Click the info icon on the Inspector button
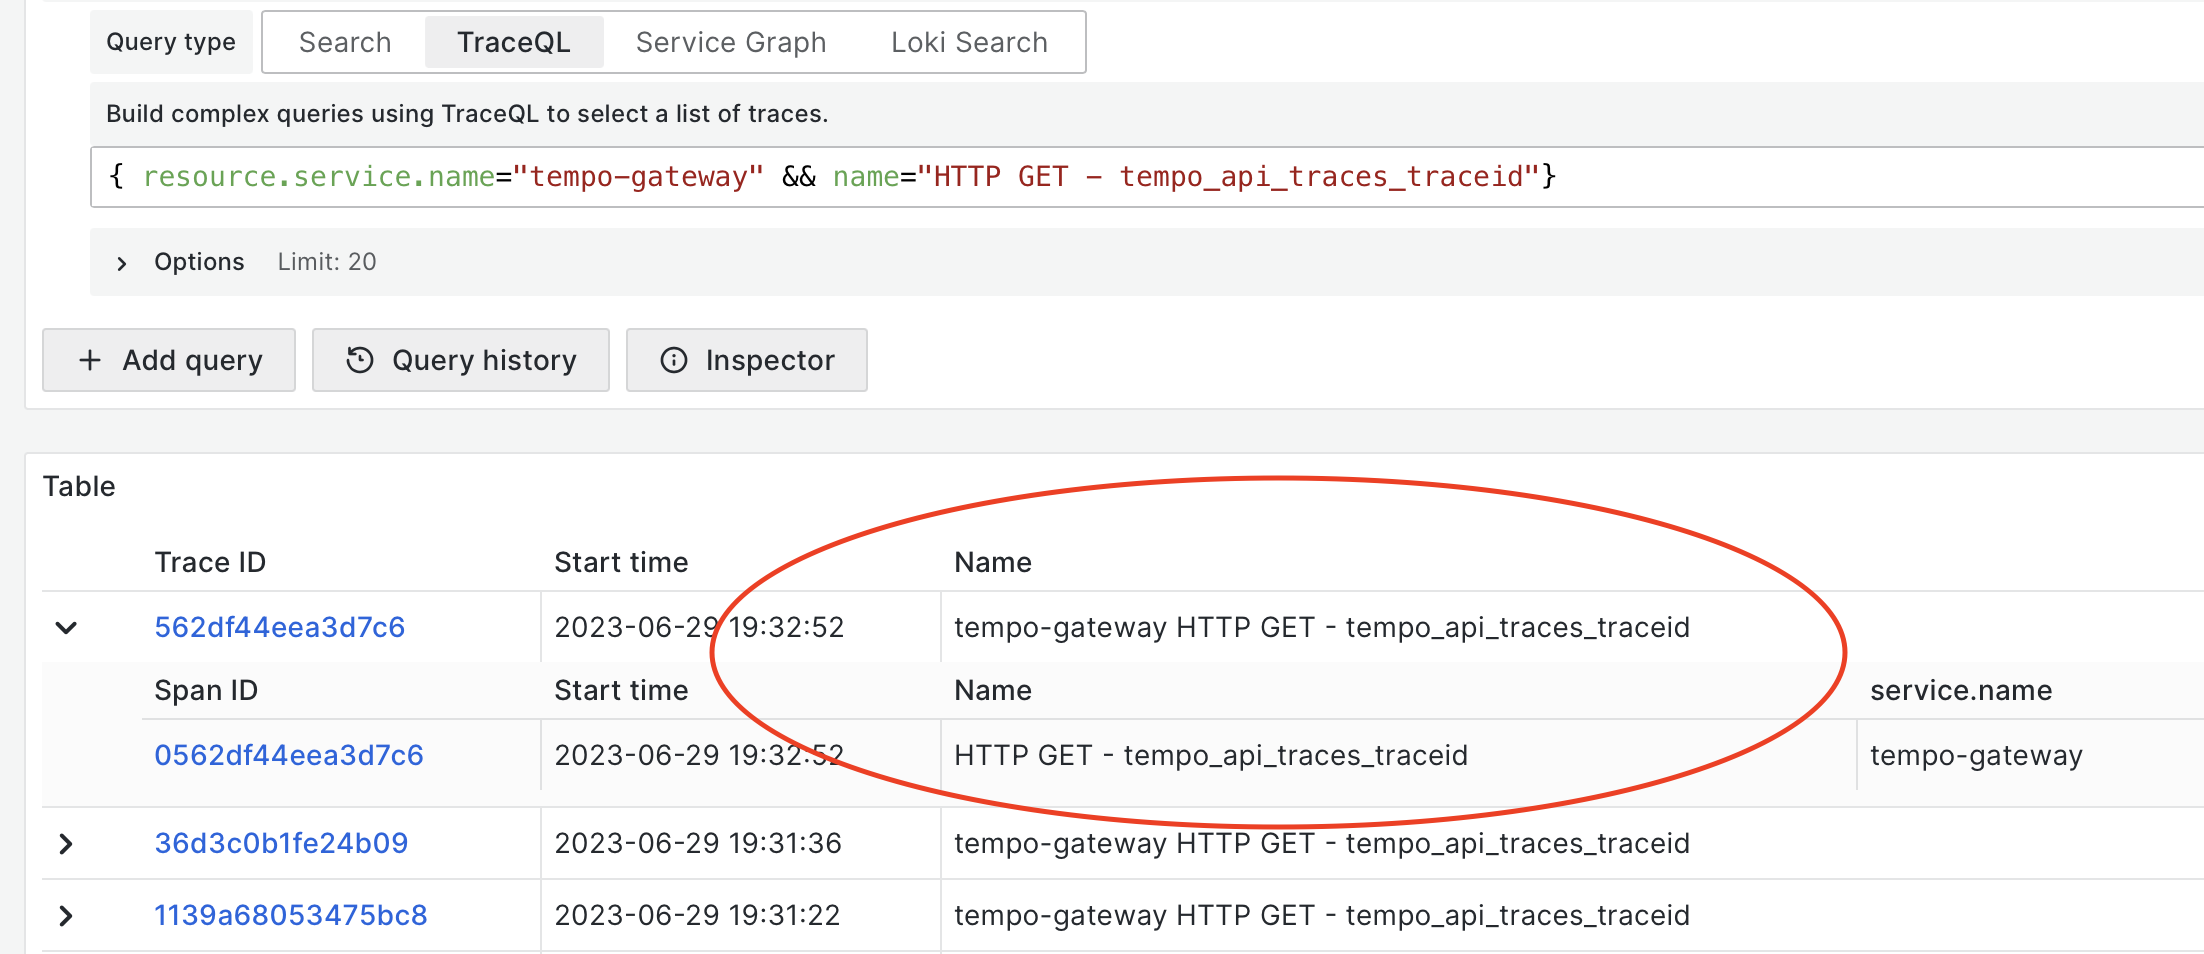 tap(674, 360)
